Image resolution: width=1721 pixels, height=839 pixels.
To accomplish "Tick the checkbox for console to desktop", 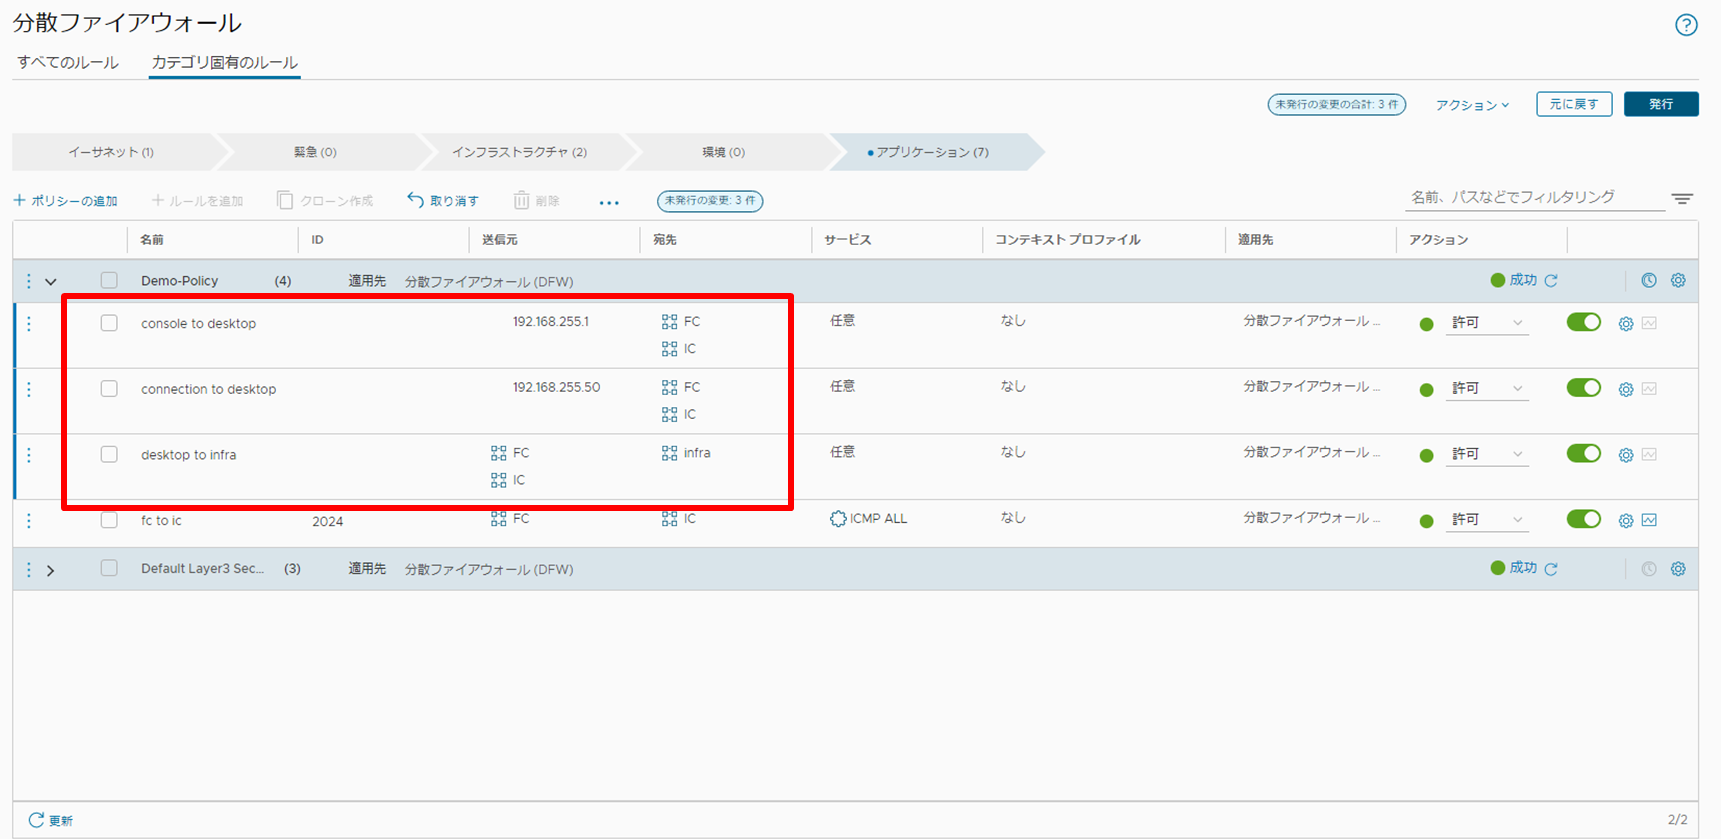I will (109, 323).
